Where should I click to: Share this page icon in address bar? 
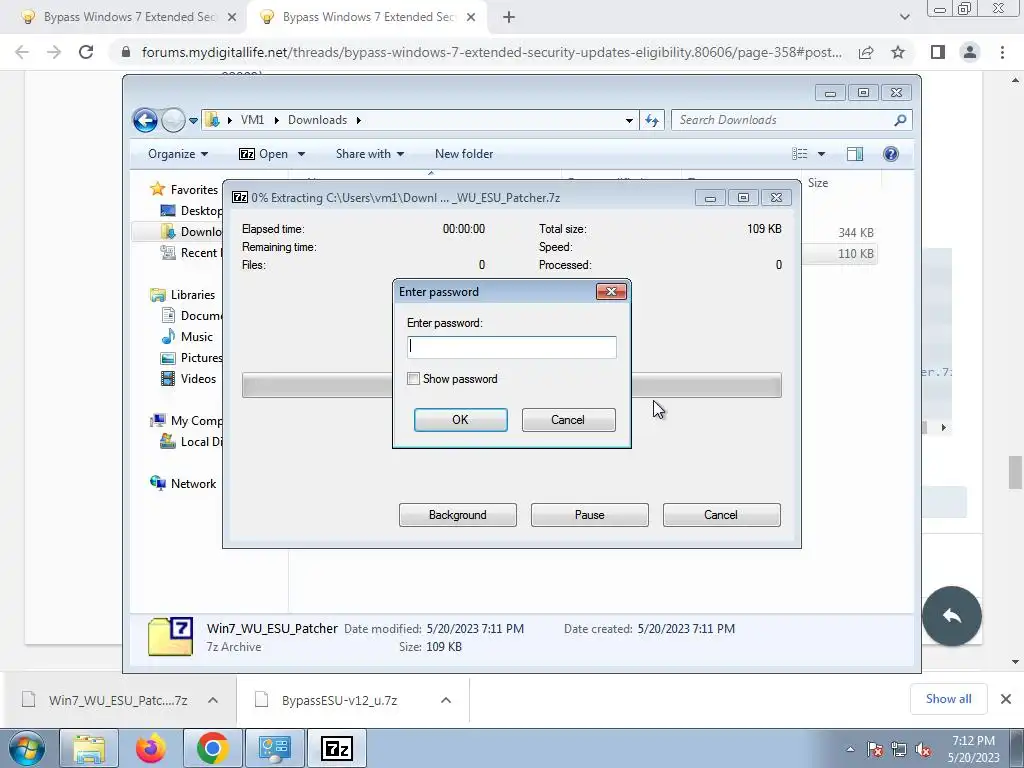pos(866,52)
